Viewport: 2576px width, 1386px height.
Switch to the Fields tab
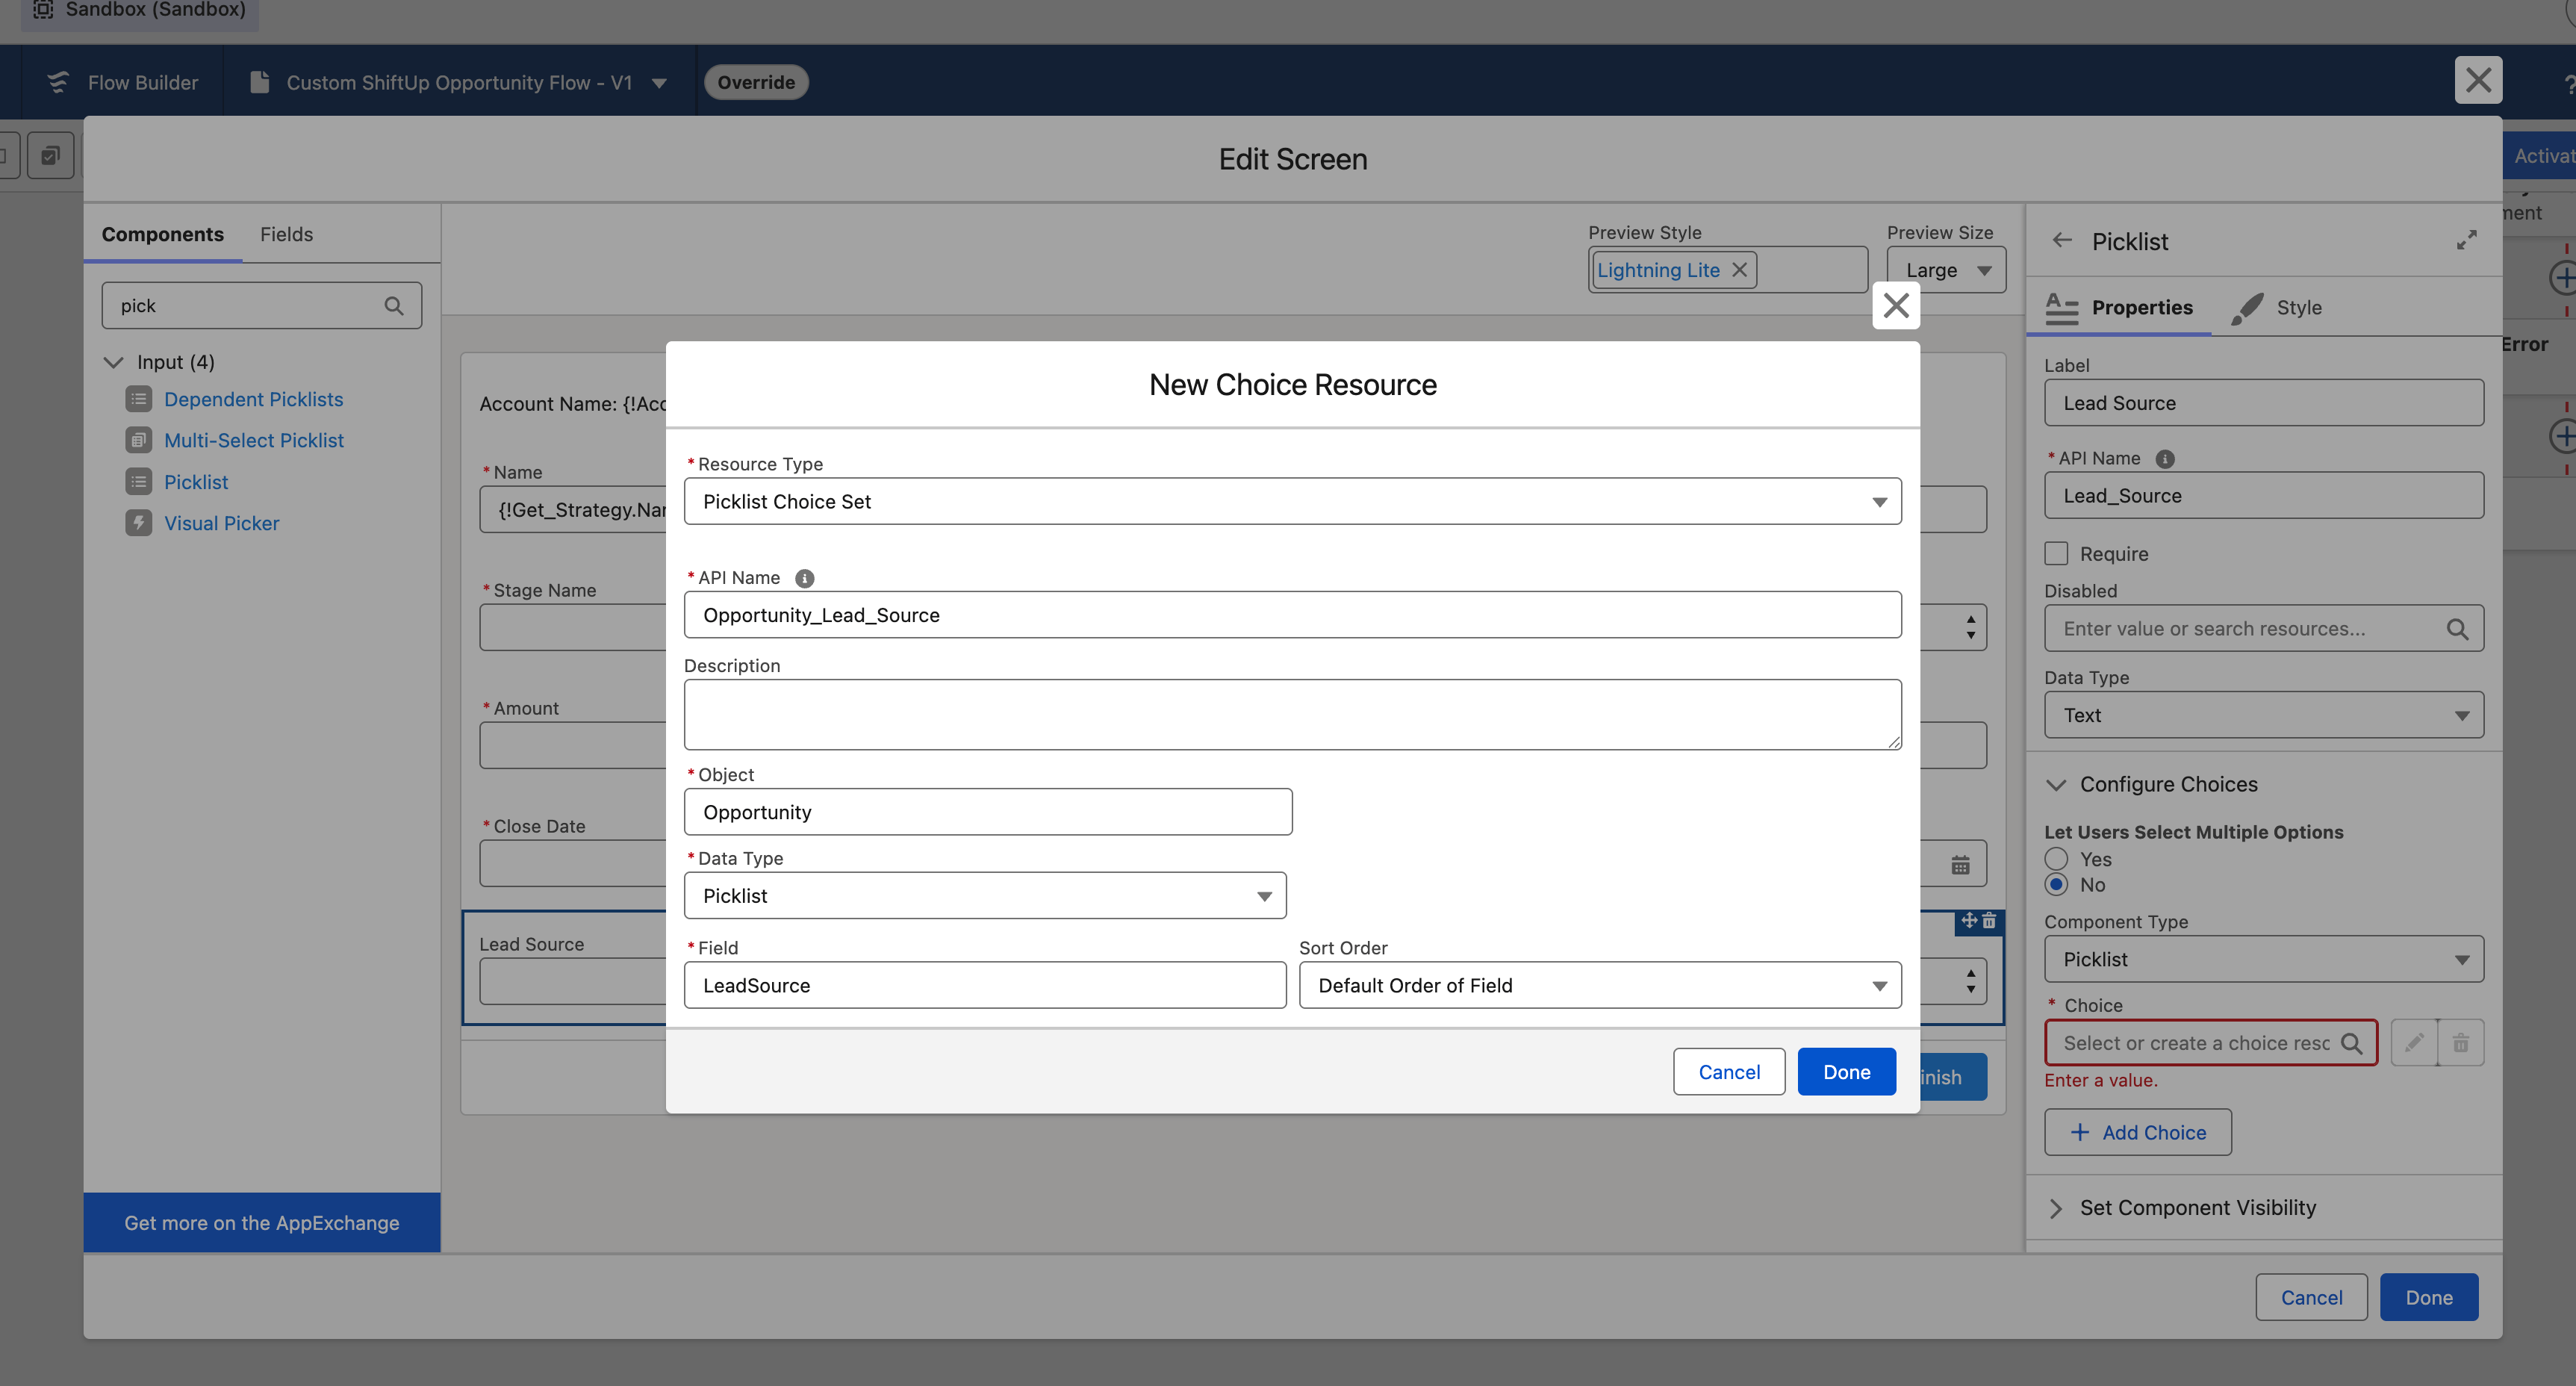click(x=286, y=234)
